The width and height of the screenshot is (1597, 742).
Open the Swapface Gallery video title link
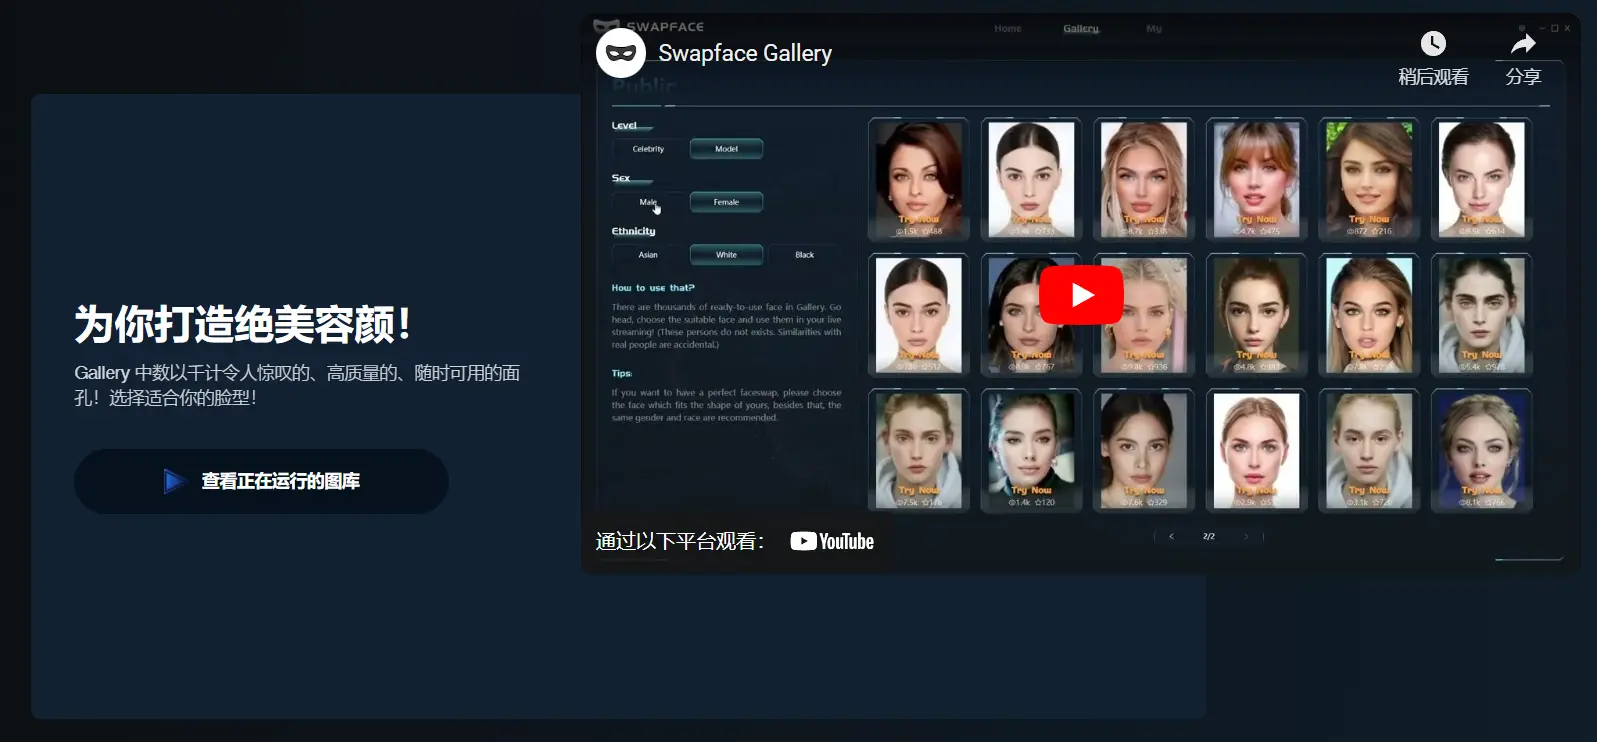[x=745, y=53]
